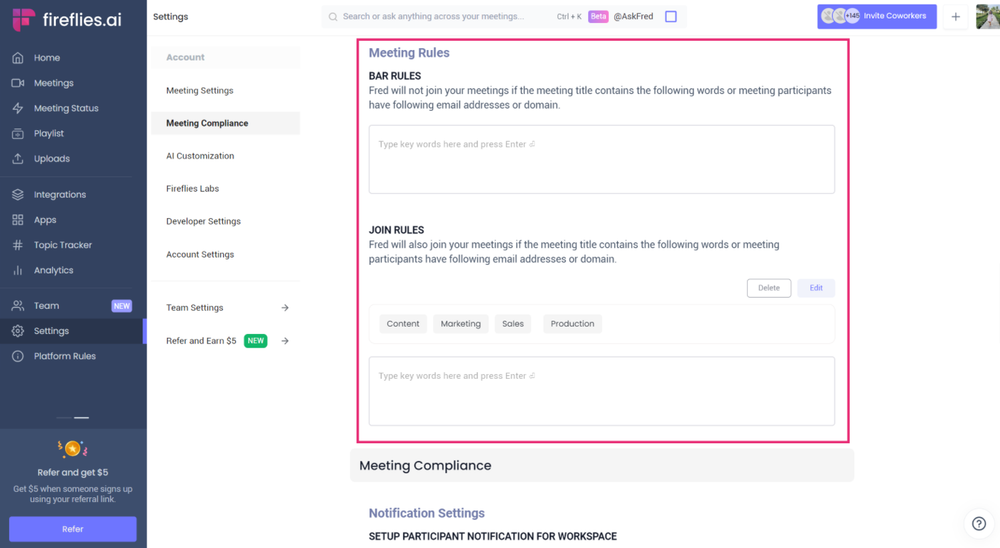Open the Analytics bar chart icon
This screenshot has width=1000, height=548.
18,270
